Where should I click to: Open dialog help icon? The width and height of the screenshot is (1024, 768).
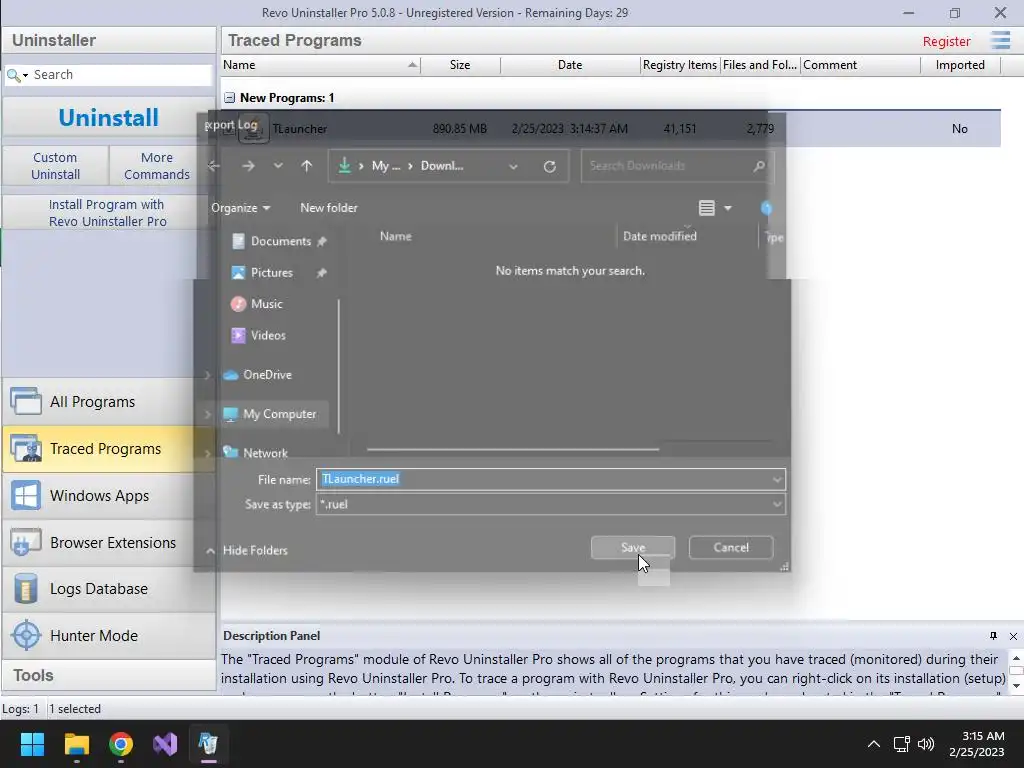click(767, 208)
